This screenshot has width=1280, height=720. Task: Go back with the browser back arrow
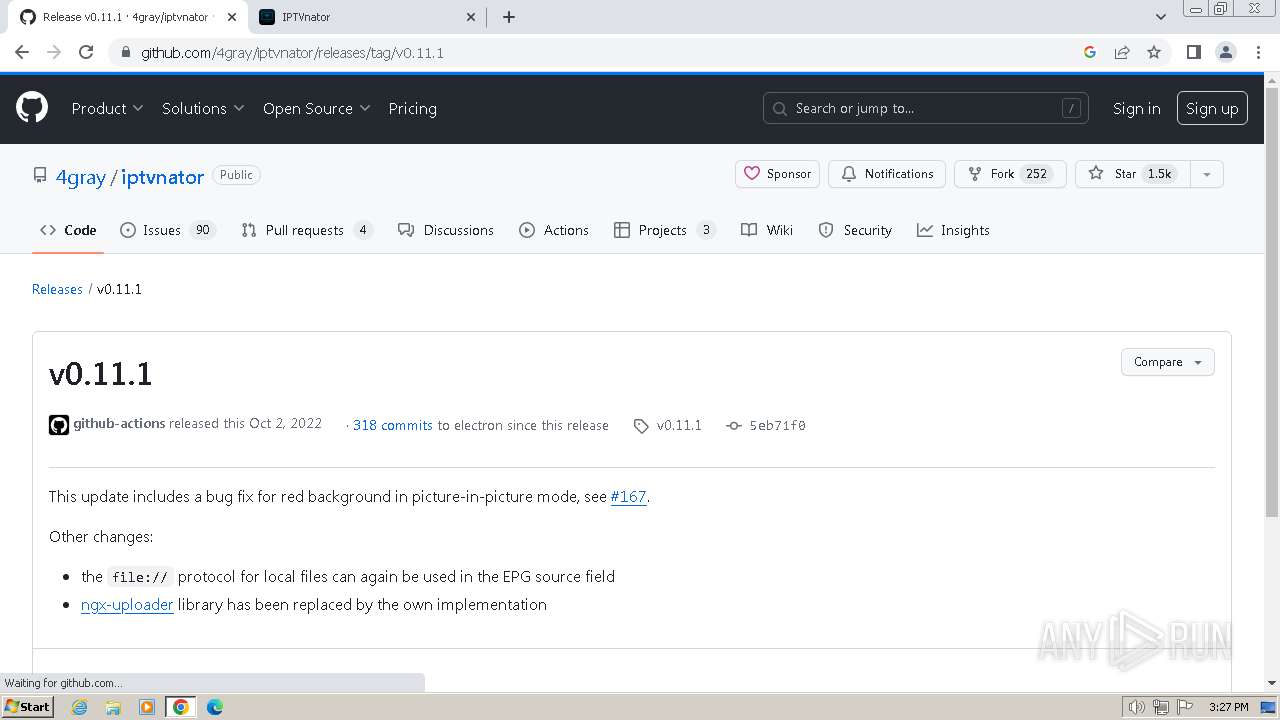click(x=22, y=52)
